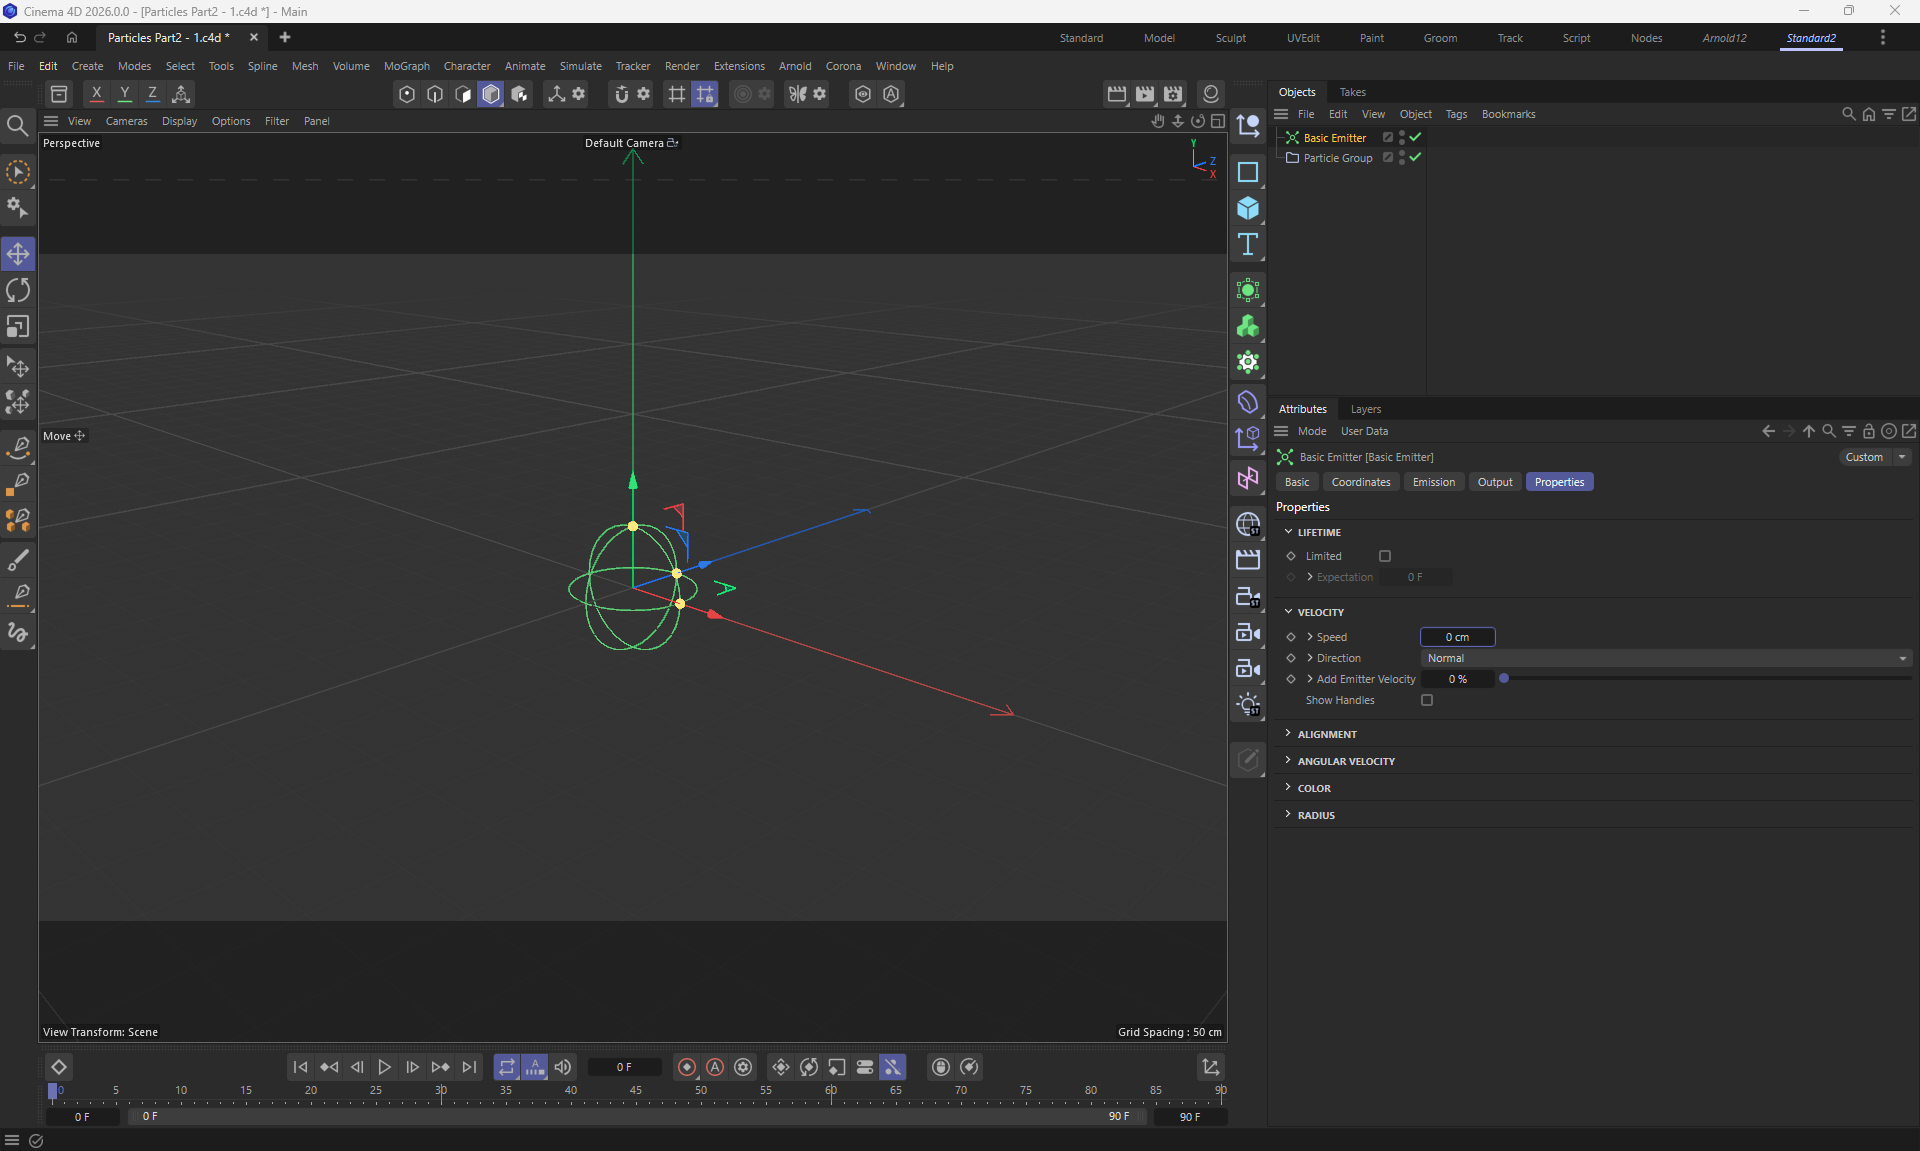Switch to the Emission tab

coord(1433,482)
